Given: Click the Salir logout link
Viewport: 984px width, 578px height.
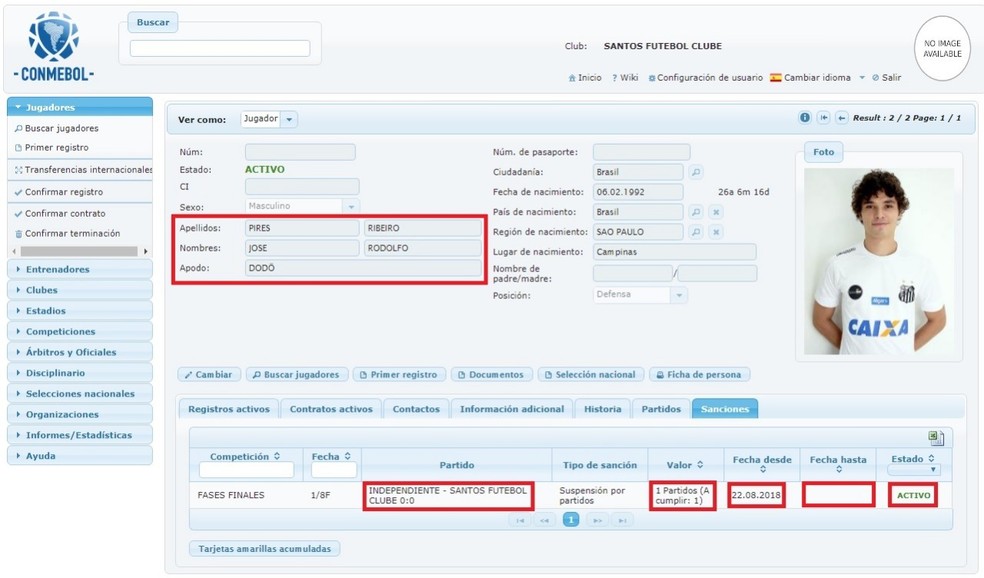Looking at the screenshot, I should click(x=890, y=77).
